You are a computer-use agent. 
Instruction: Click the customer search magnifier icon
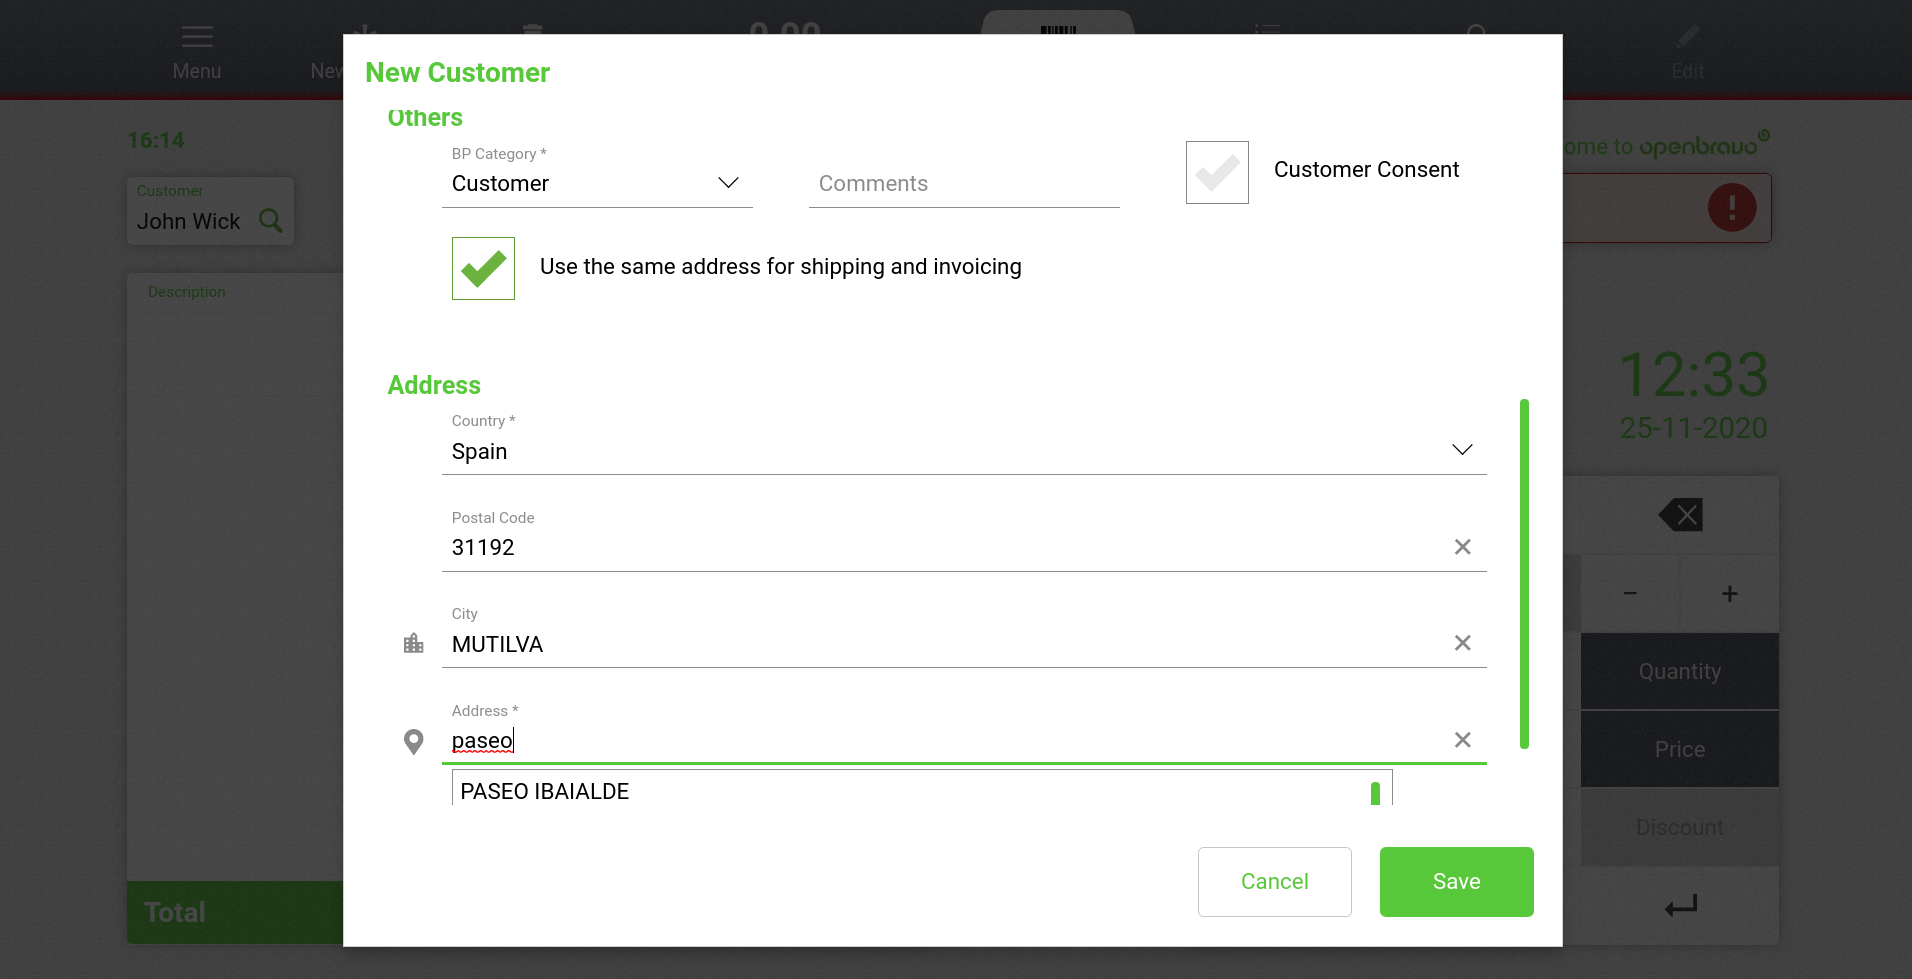pyautogui.click(x=270, y=220)
